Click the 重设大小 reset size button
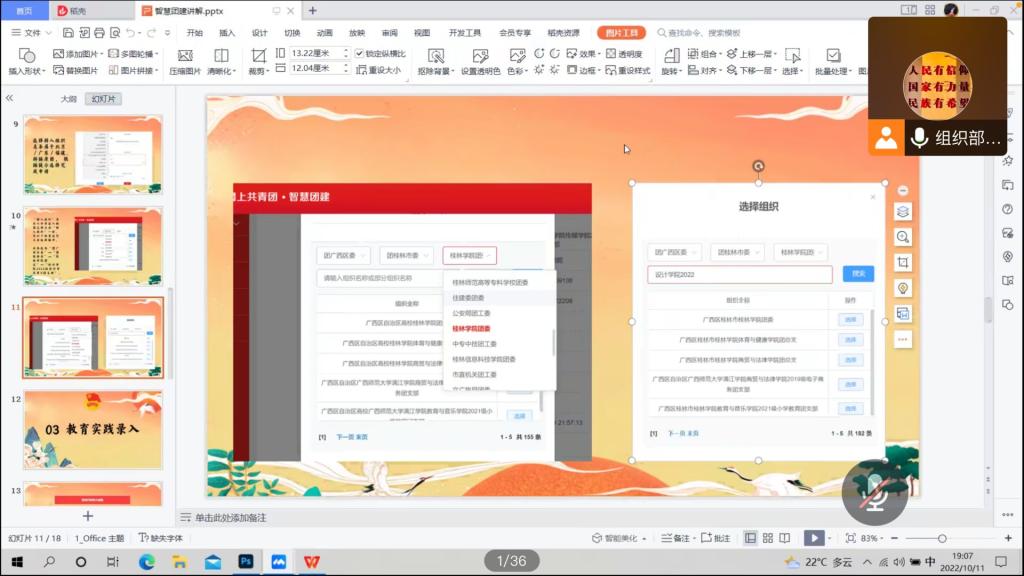The height and width of the screenshot is (576, 1024). (379, 70)
